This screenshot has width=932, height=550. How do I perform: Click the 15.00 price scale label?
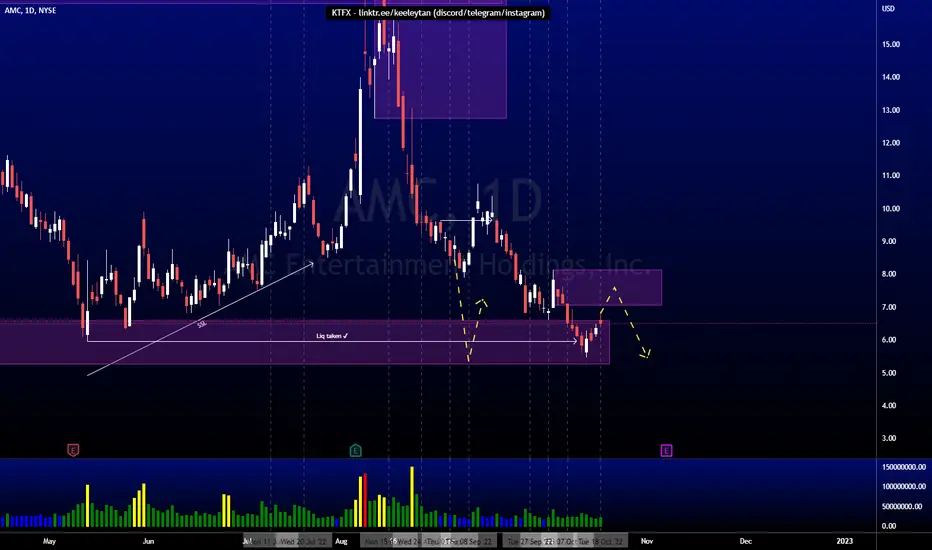[890, 44]
